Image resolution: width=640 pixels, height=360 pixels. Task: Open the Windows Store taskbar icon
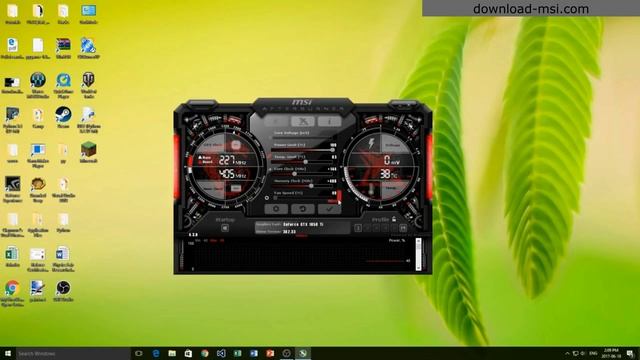point(188,353)
